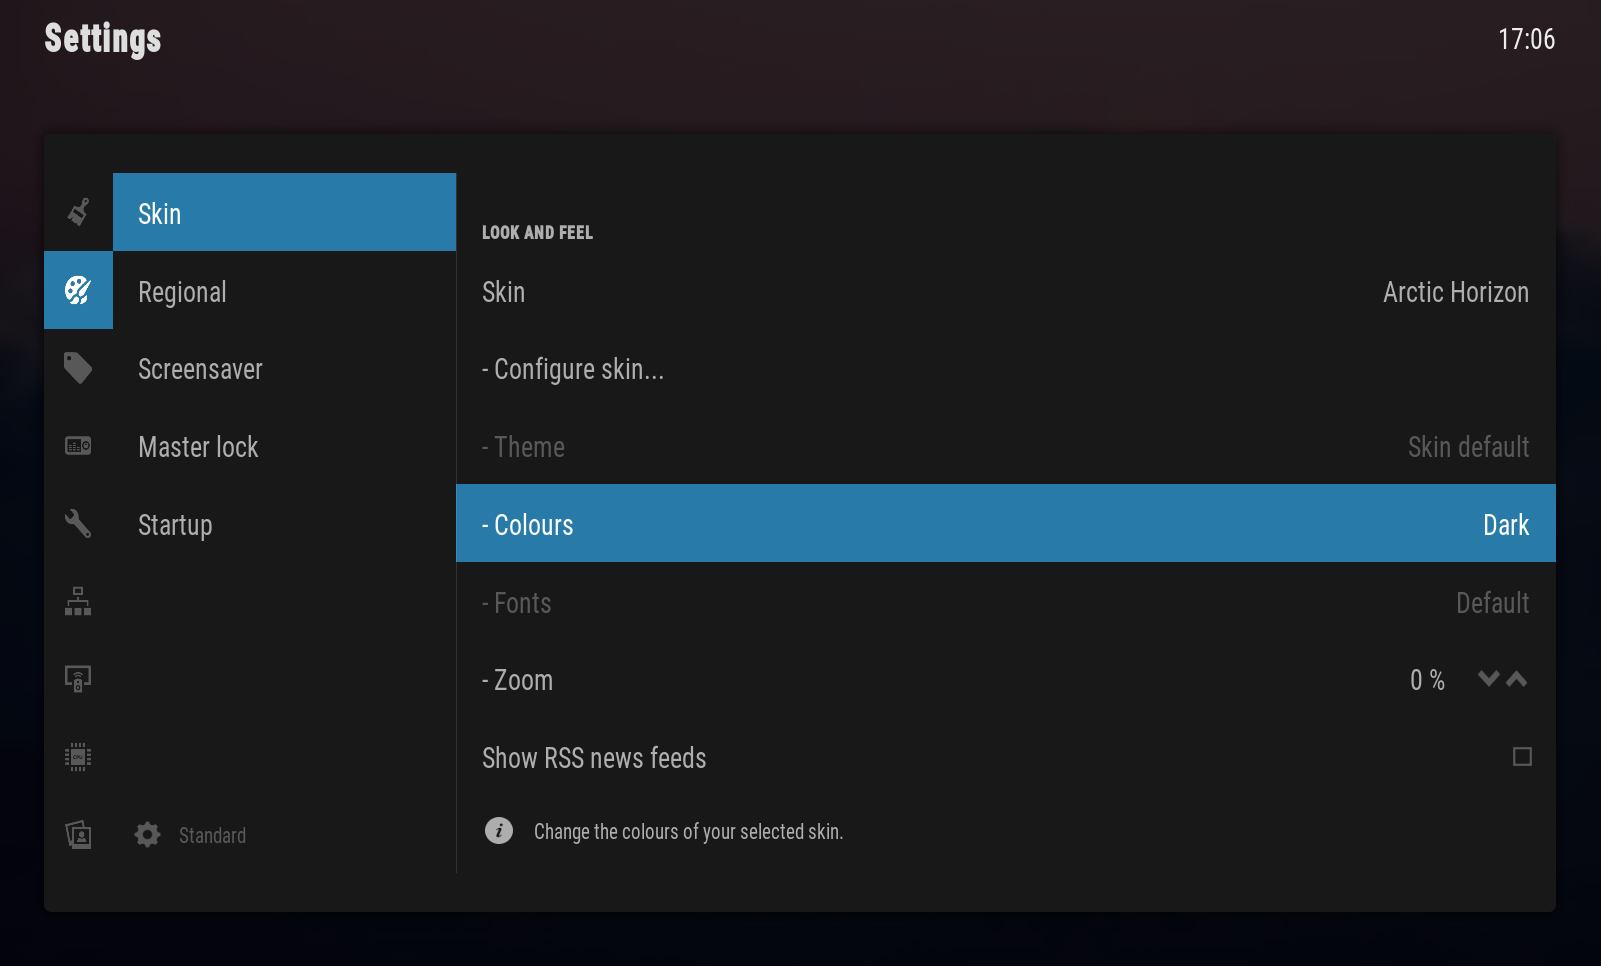Image resolution: width=1601 pixels, height=966 pixels.
Task: Click the 0 % zoom value
Action: tap(1427, 680)
